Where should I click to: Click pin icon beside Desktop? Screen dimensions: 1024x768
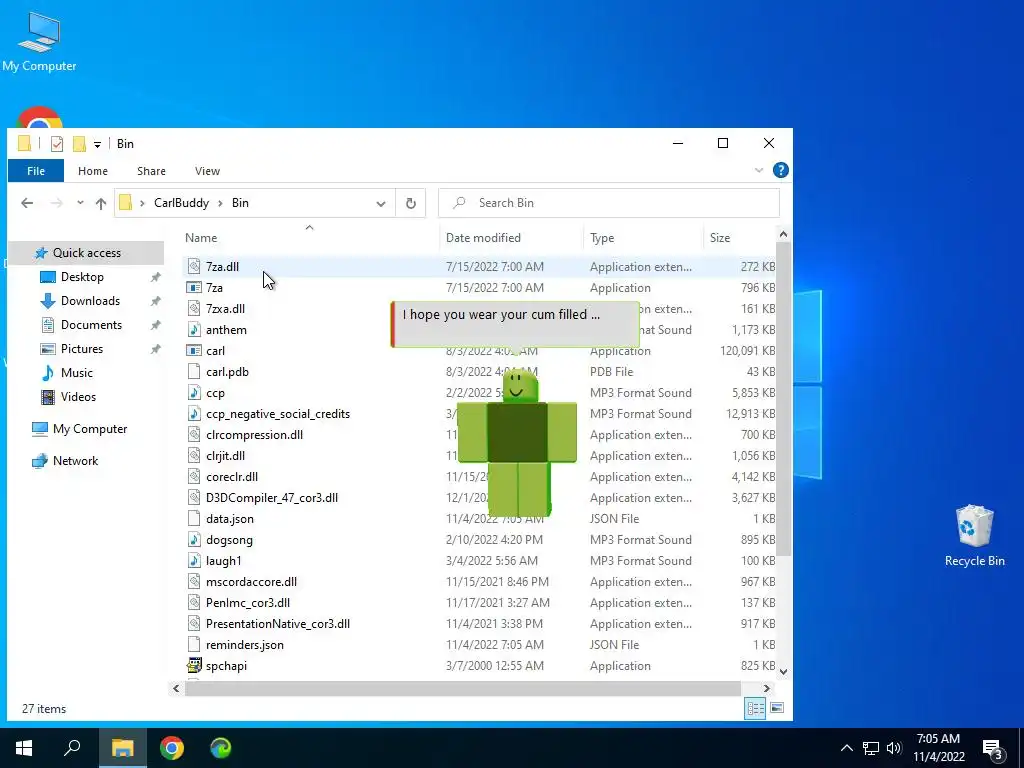click(x=155, y=277)
